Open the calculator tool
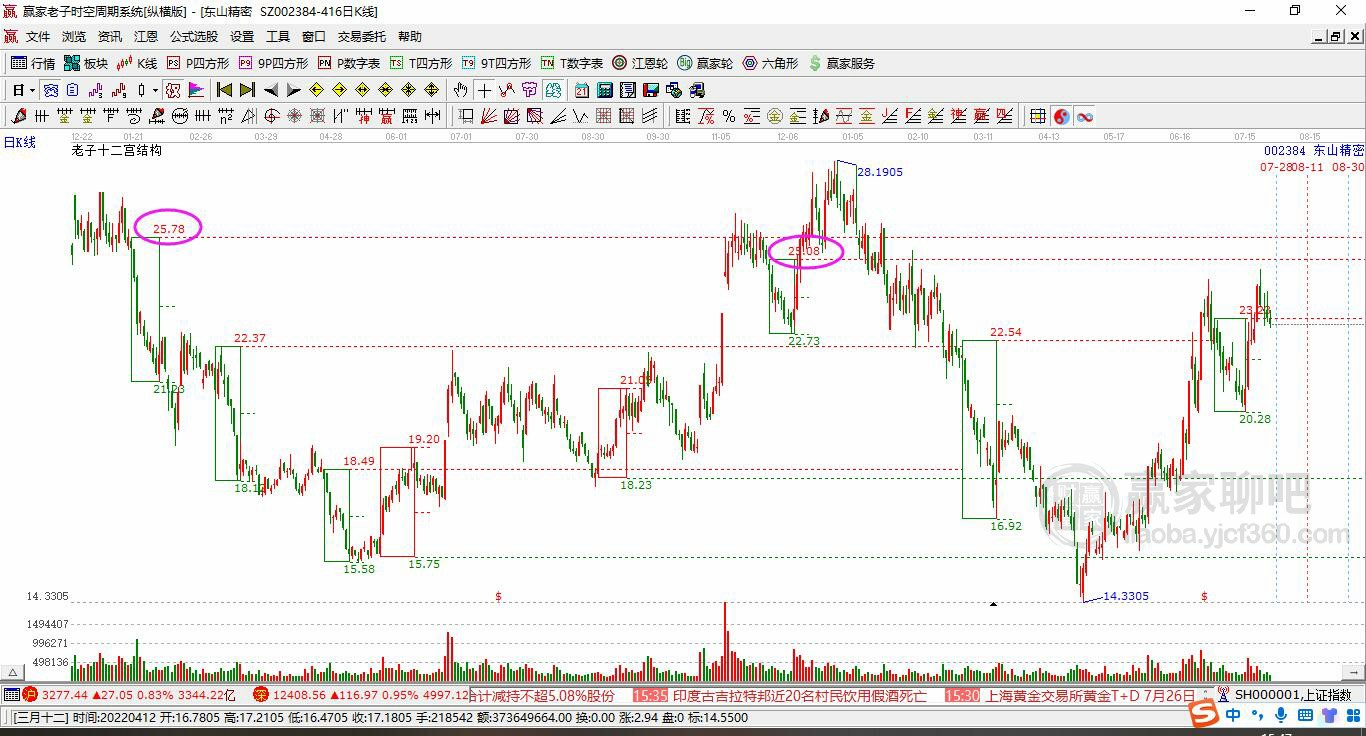The height and width of the screenshot is (736, 1366). point(605,90)
